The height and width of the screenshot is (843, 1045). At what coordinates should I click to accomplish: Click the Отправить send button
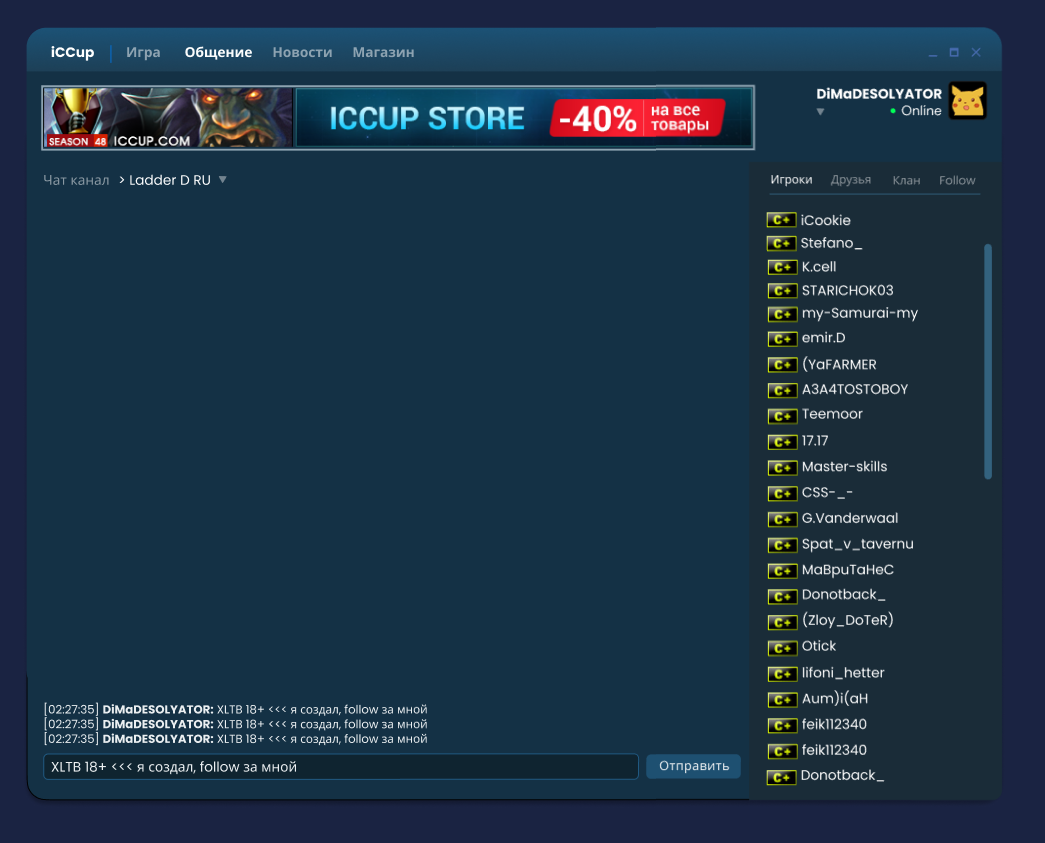coord(693,766)
